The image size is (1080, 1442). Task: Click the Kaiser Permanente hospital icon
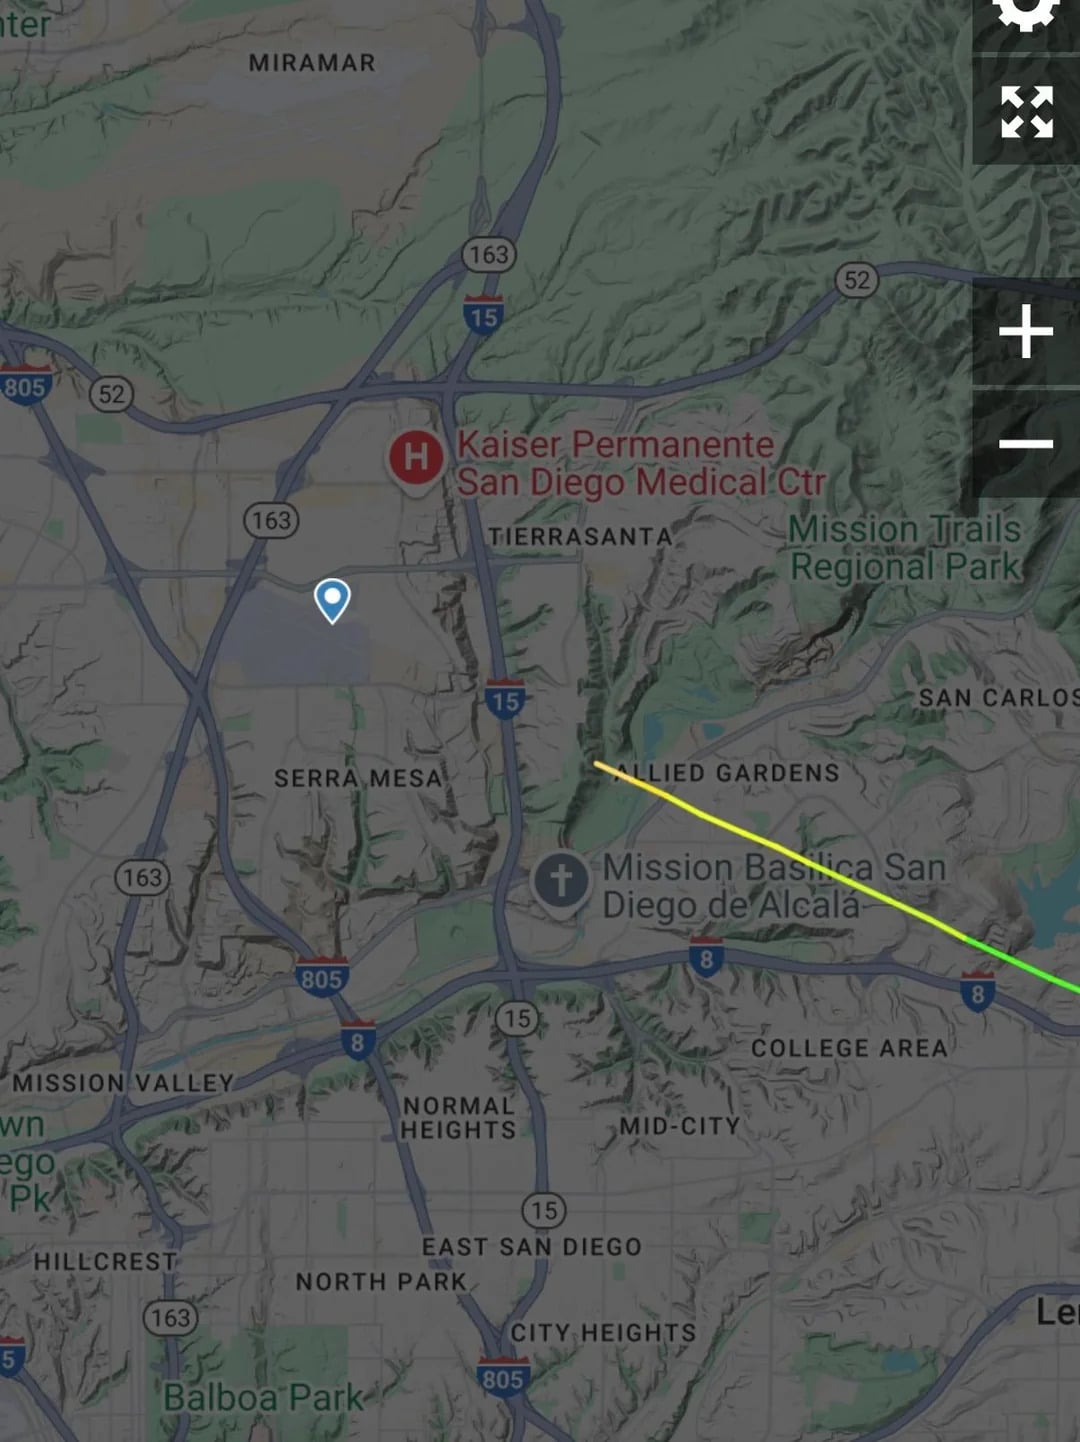tap(415, 458)
